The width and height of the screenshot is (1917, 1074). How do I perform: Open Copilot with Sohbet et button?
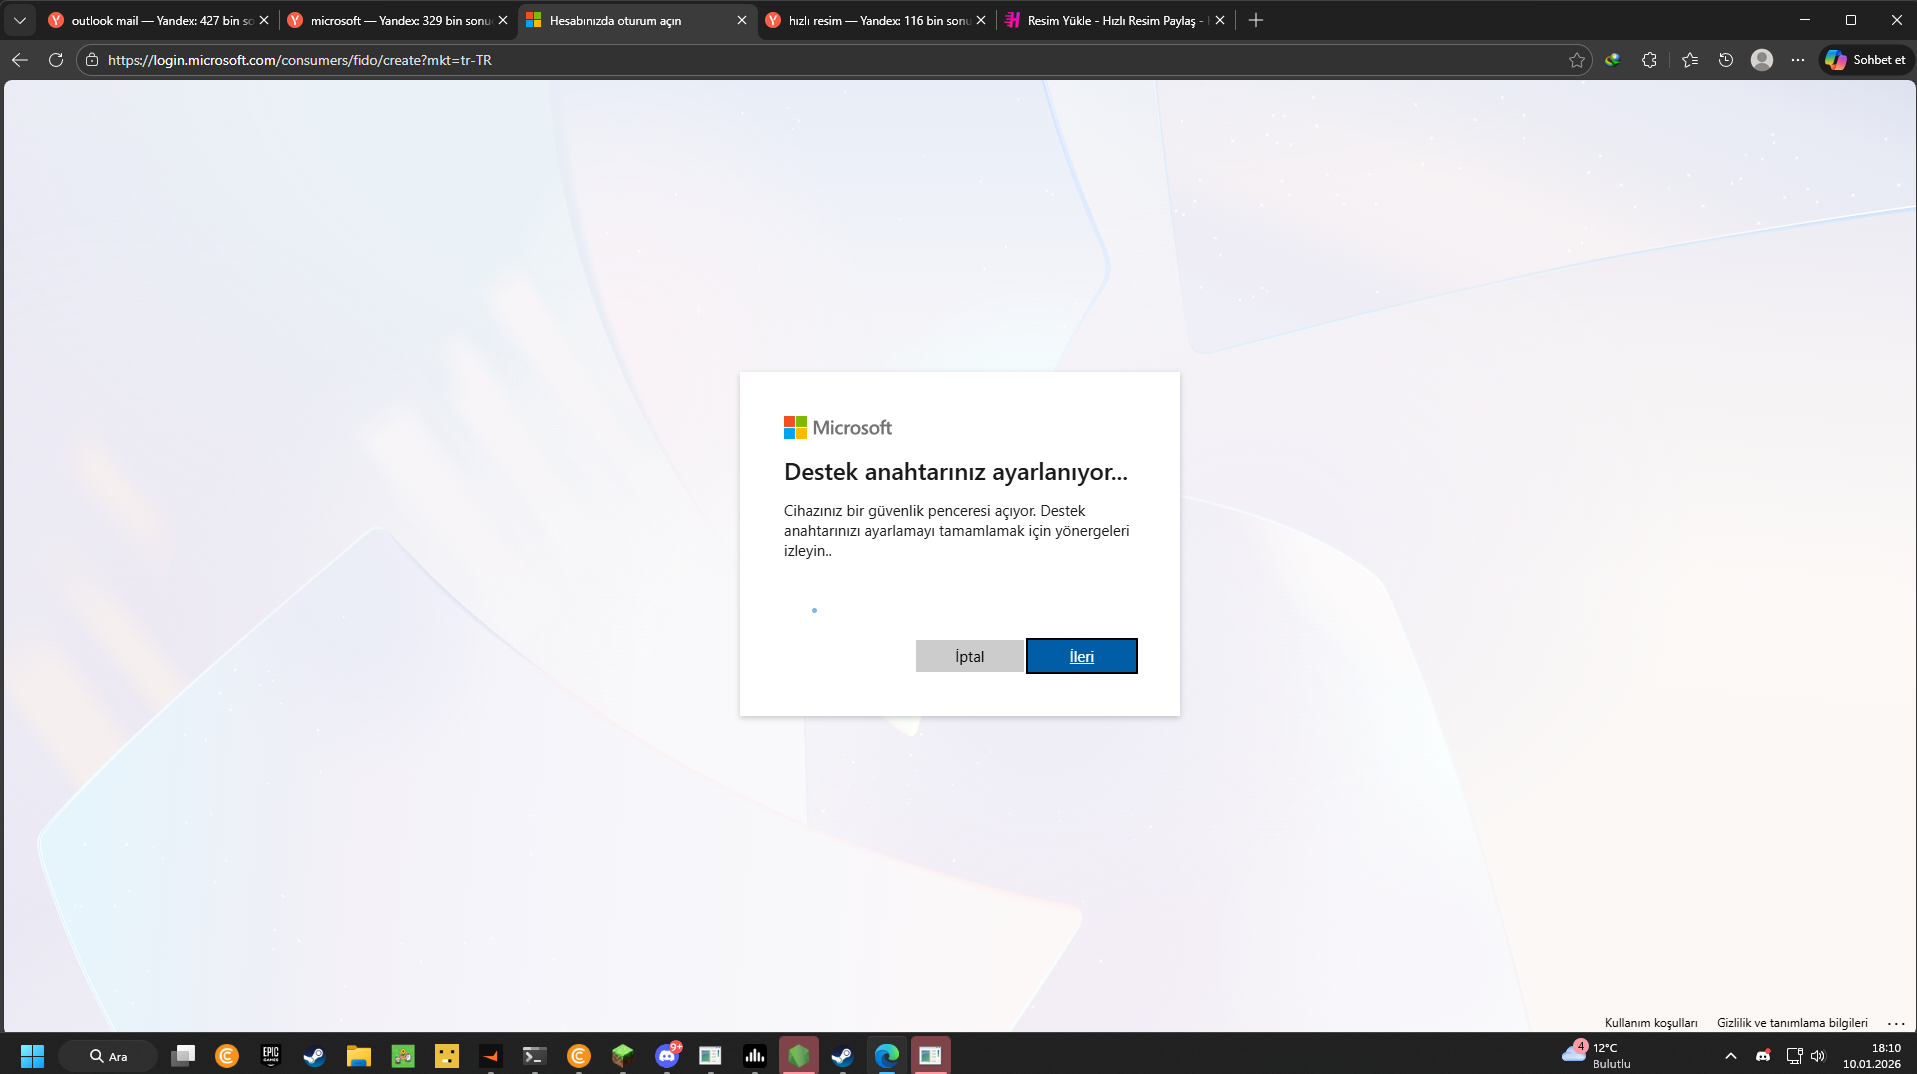[x=1865, y=60]
